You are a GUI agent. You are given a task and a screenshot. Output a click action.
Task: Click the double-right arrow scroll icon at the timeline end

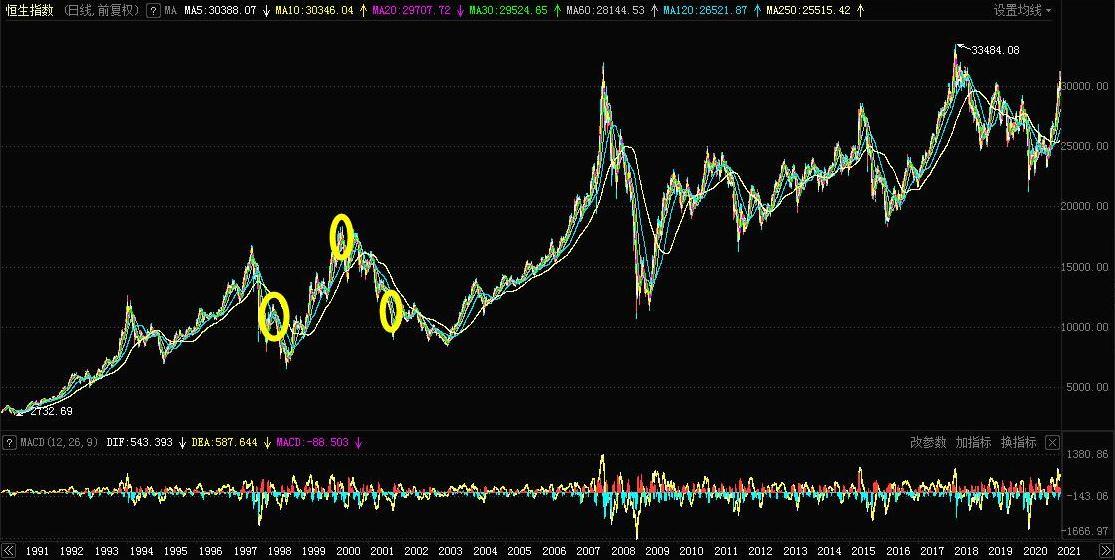(1106, 551)
